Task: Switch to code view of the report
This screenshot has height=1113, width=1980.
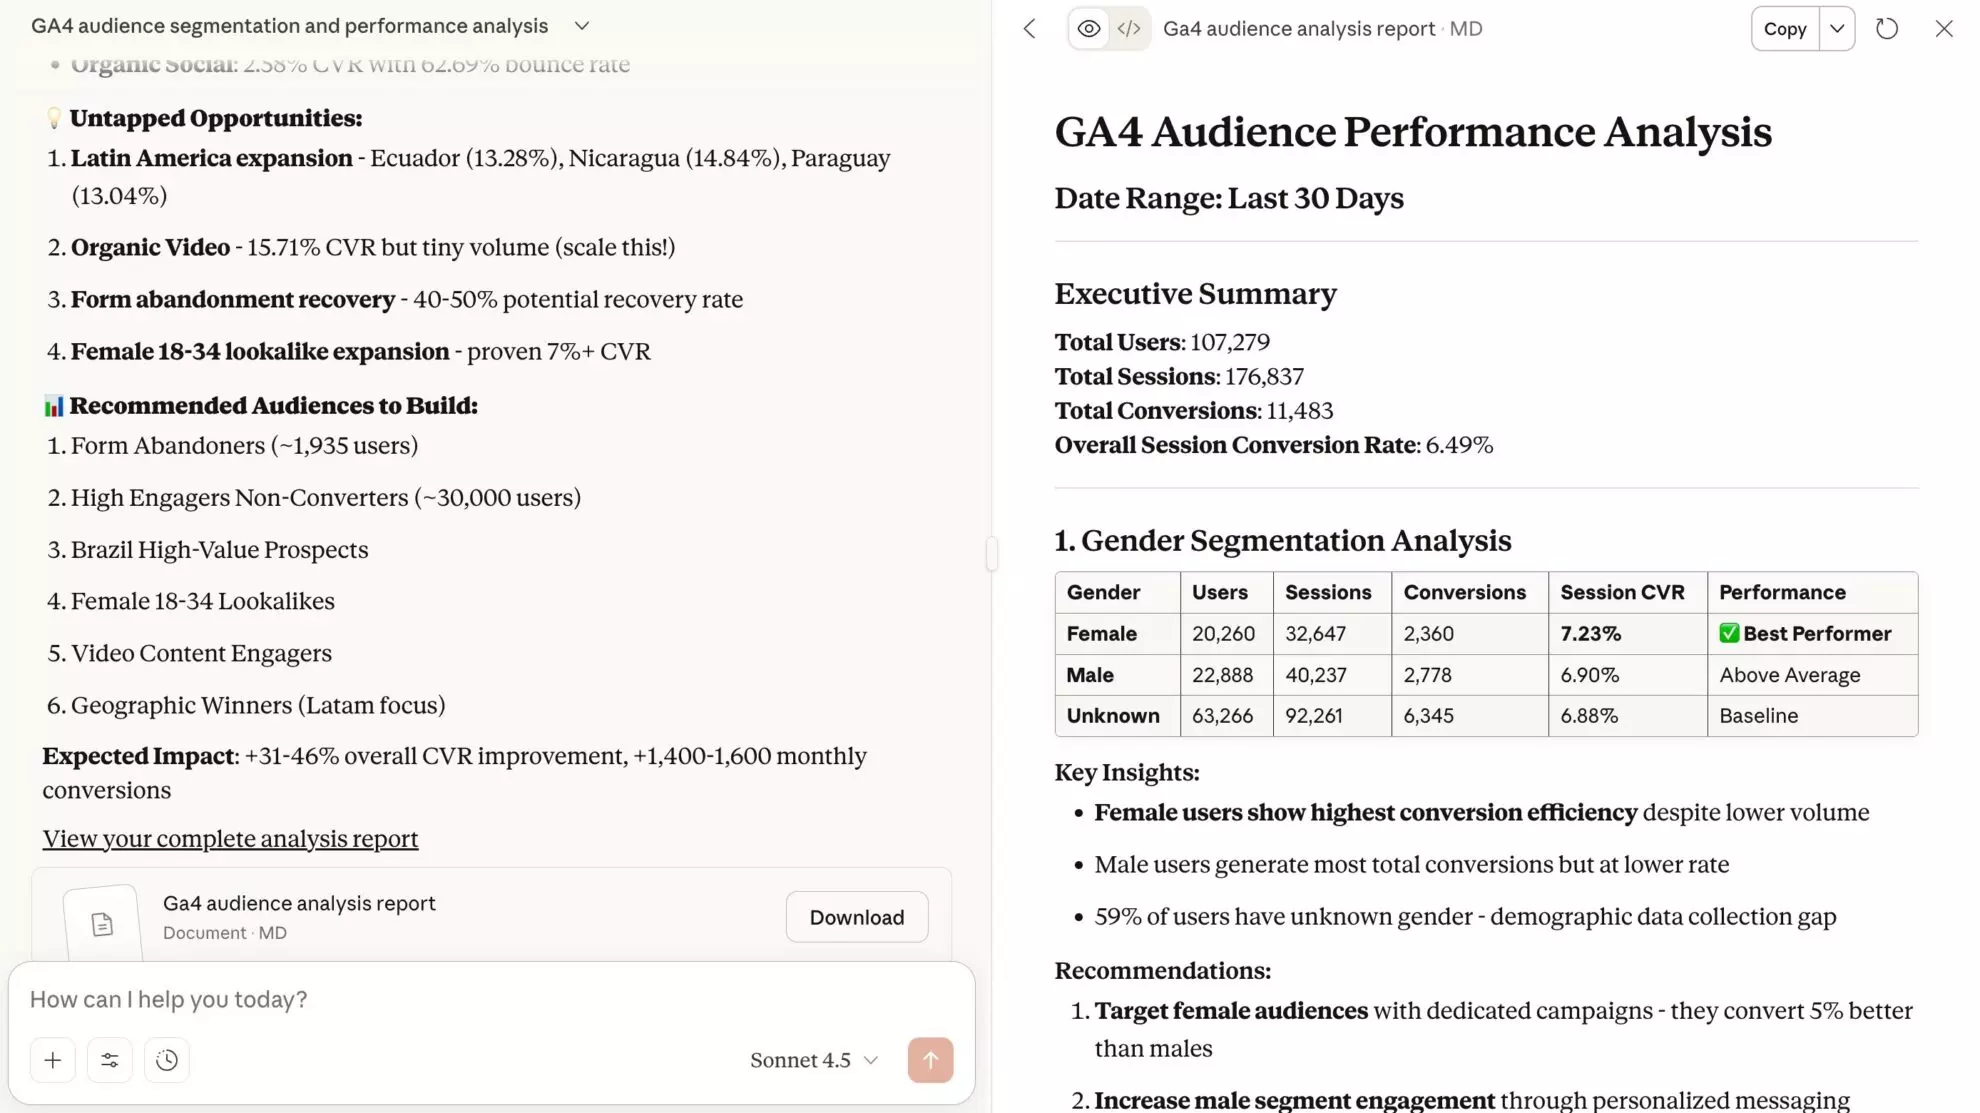Action: (x=1128, y=28)
